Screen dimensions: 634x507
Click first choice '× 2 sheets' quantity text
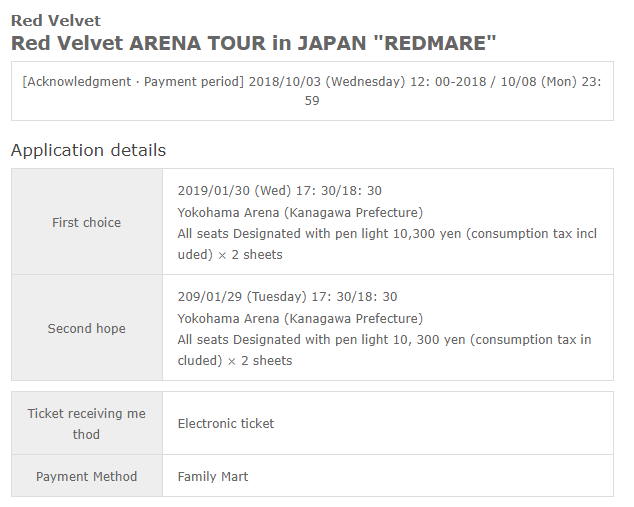point(250,255)
